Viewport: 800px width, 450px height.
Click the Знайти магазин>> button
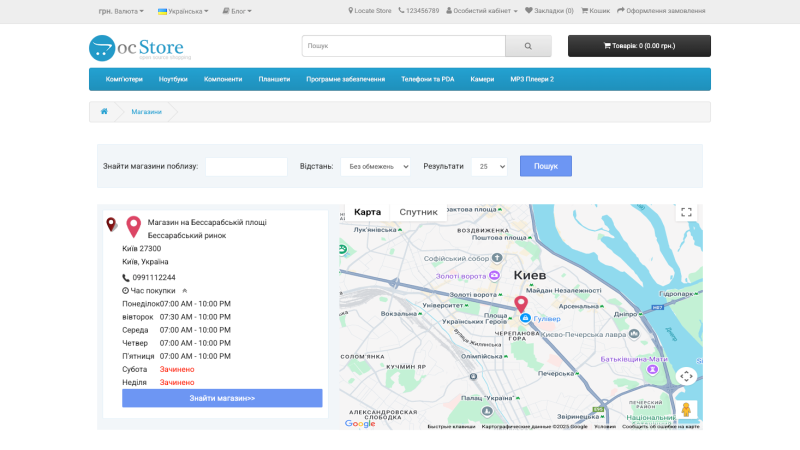(x=222, y=398)
